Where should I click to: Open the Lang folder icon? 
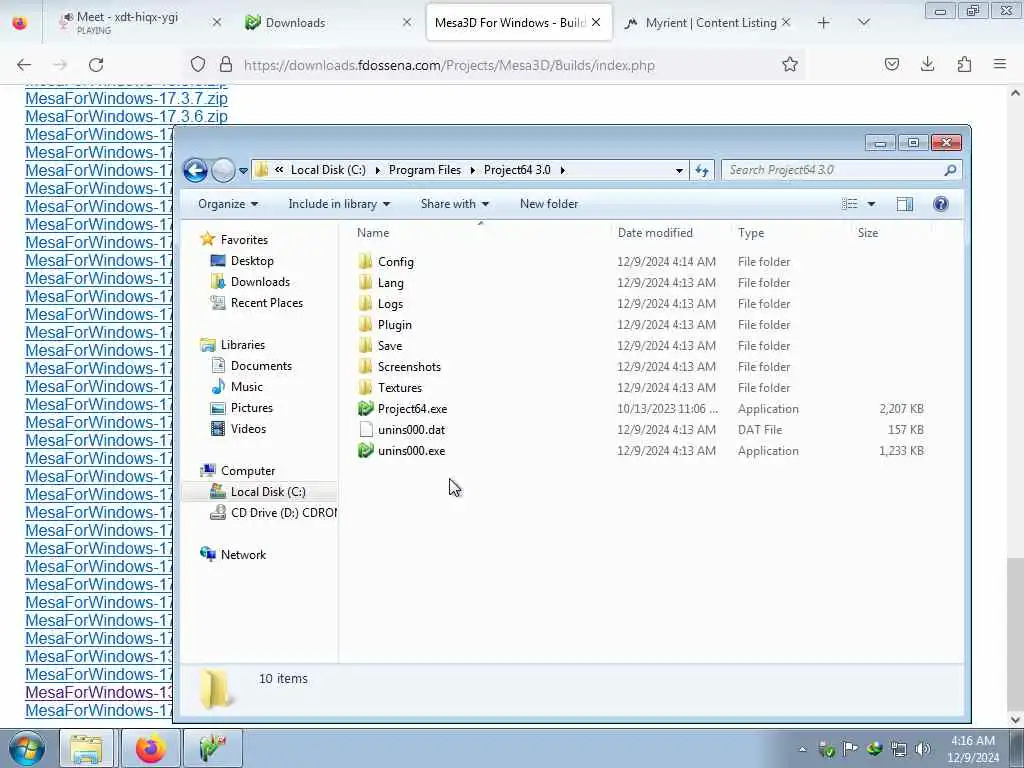point(366,283)
